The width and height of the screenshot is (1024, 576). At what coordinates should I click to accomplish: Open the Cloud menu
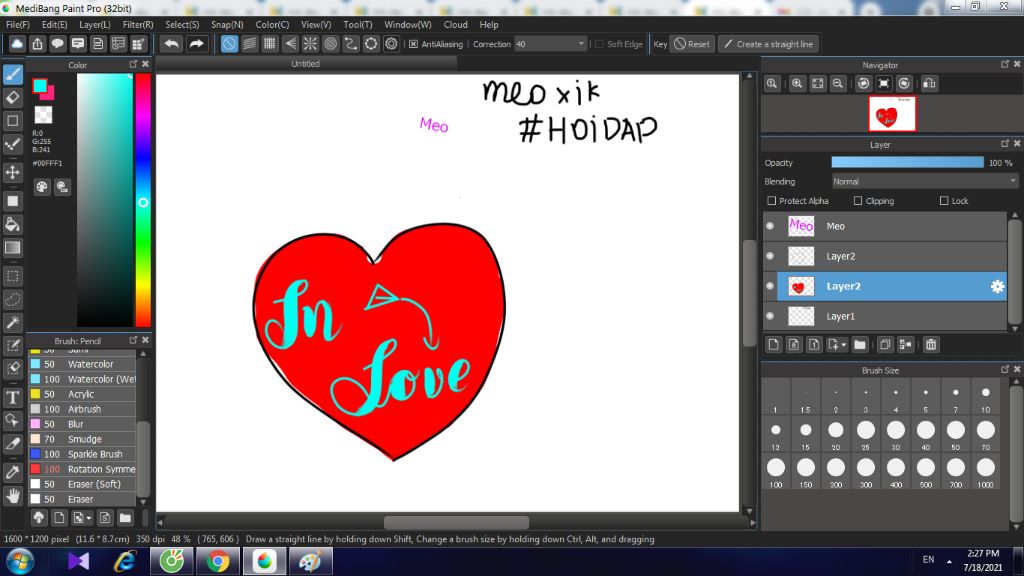tap(455, 24)
